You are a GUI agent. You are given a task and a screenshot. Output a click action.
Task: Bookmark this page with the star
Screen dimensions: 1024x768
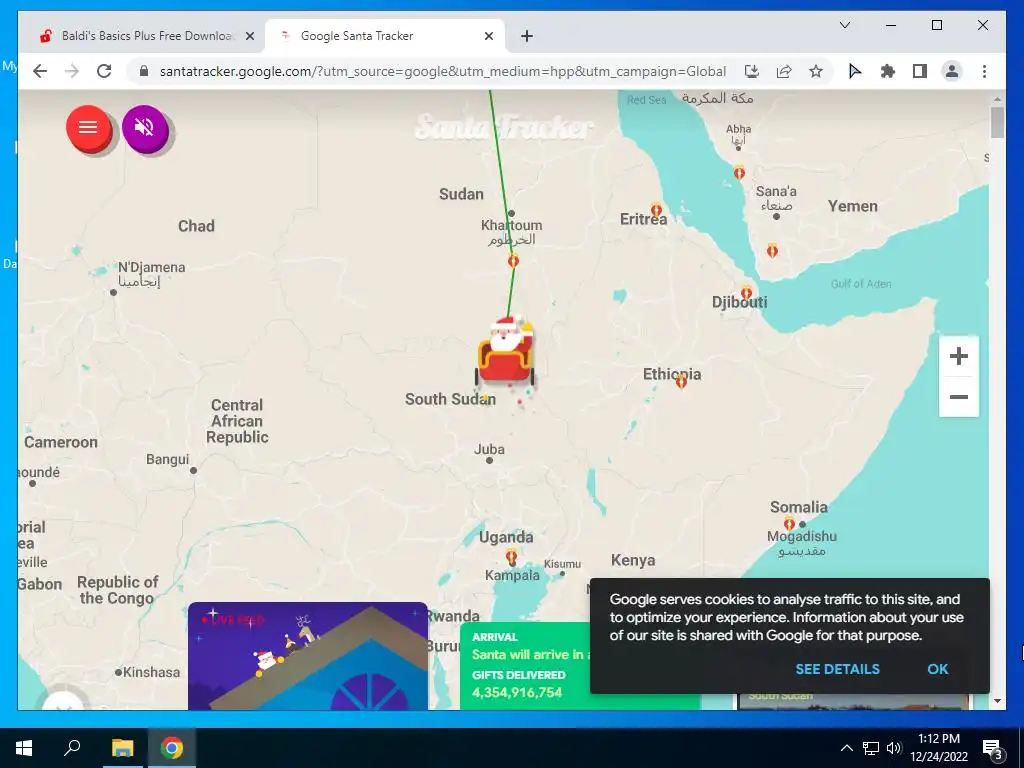816,71
